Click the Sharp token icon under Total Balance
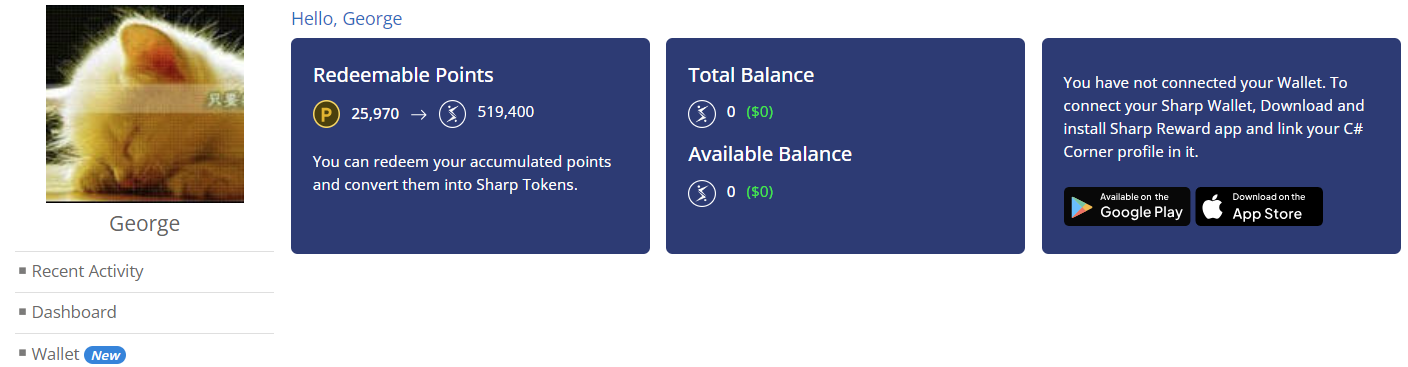The height and width of the screenshot is (367, 1408). [x=702, y=113]
